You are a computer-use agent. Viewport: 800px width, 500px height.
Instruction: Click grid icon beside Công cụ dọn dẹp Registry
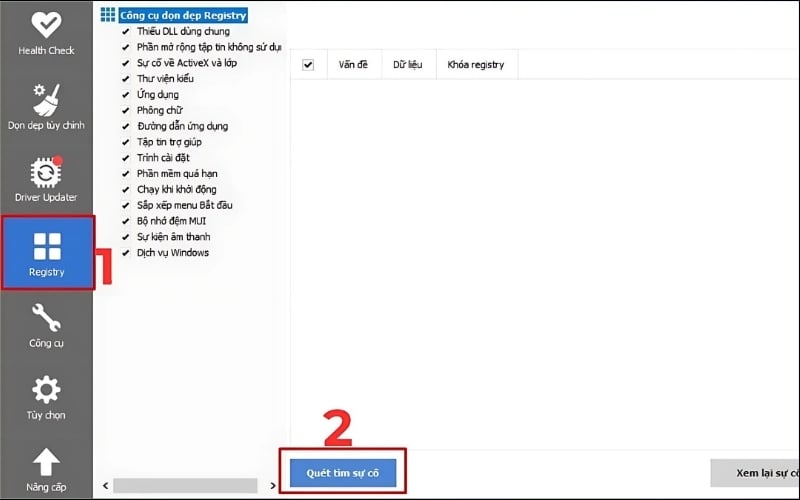coord(108,14)
